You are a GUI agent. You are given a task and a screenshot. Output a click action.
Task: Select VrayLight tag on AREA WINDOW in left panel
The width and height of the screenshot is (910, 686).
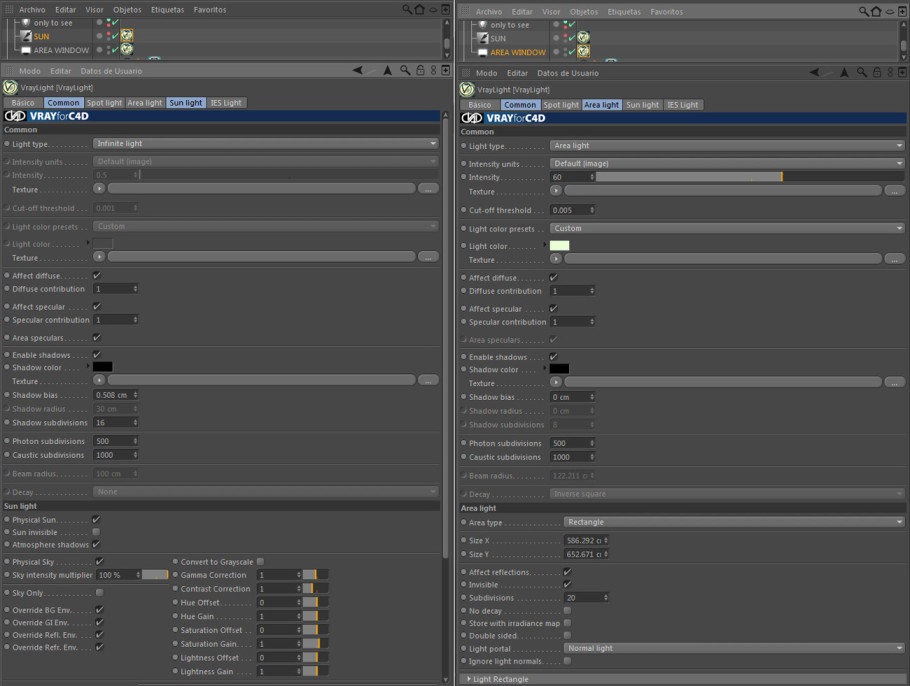click(x=127, y=49)
